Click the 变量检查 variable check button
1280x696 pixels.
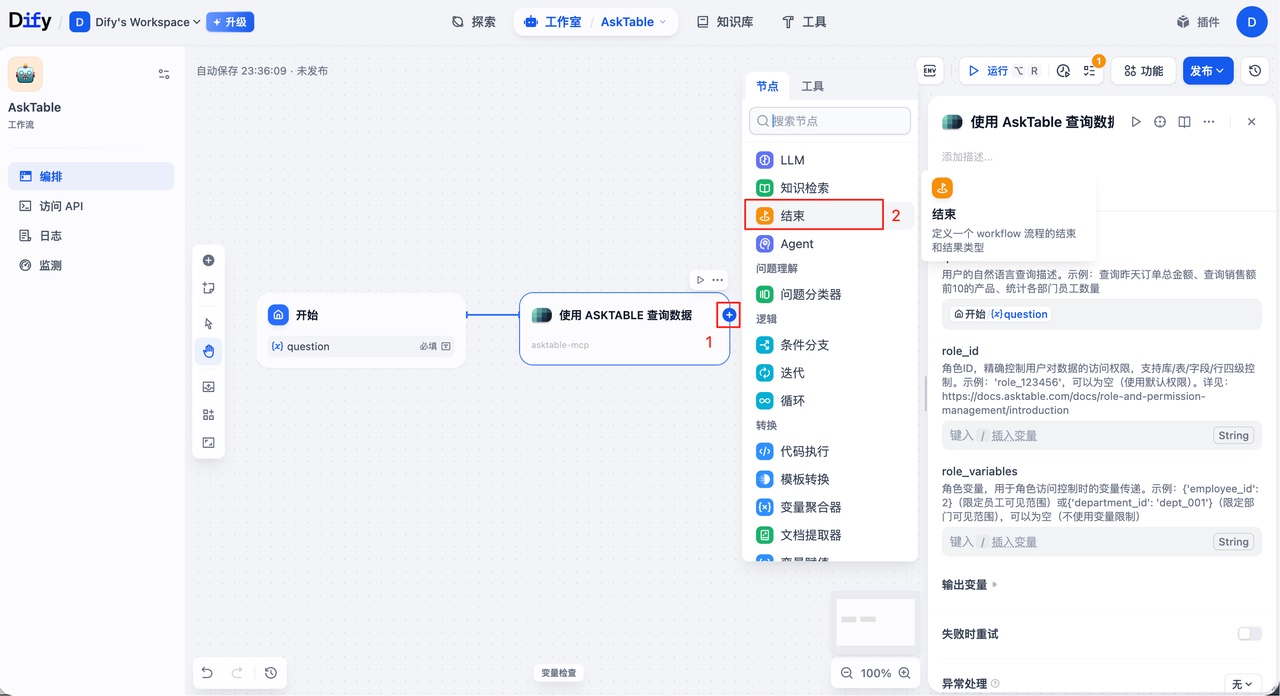[x=558, y=672]
